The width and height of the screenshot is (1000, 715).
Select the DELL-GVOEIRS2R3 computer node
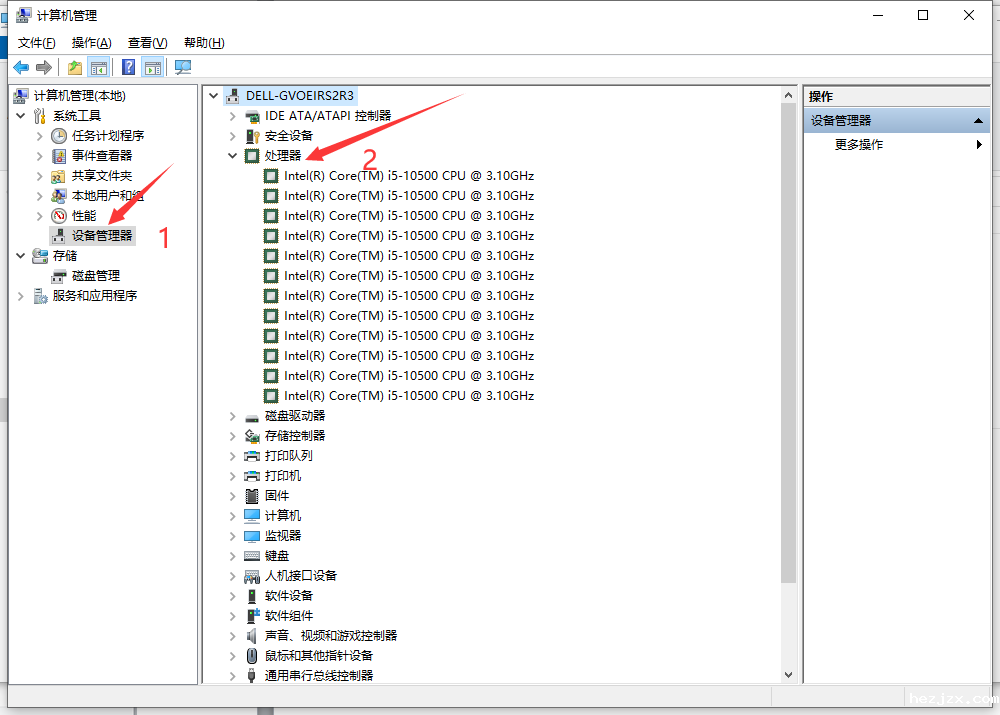[290, 96]
